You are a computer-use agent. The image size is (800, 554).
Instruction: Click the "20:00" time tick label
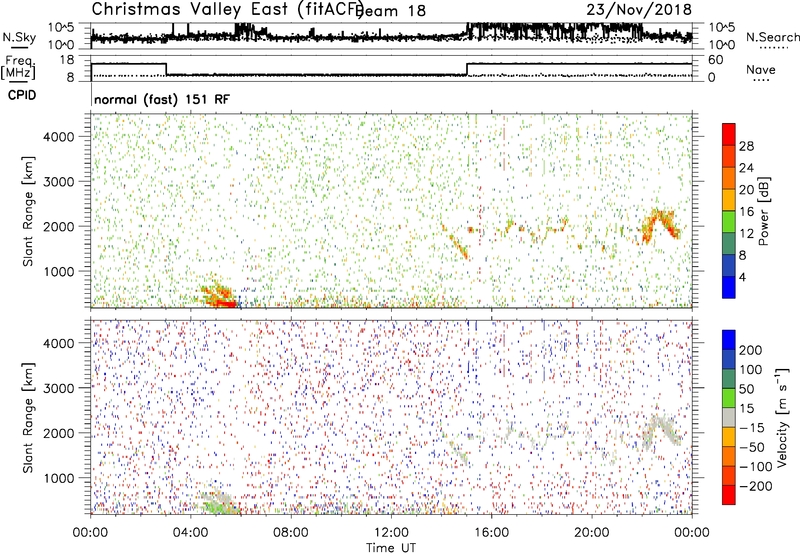pos(591,533)
